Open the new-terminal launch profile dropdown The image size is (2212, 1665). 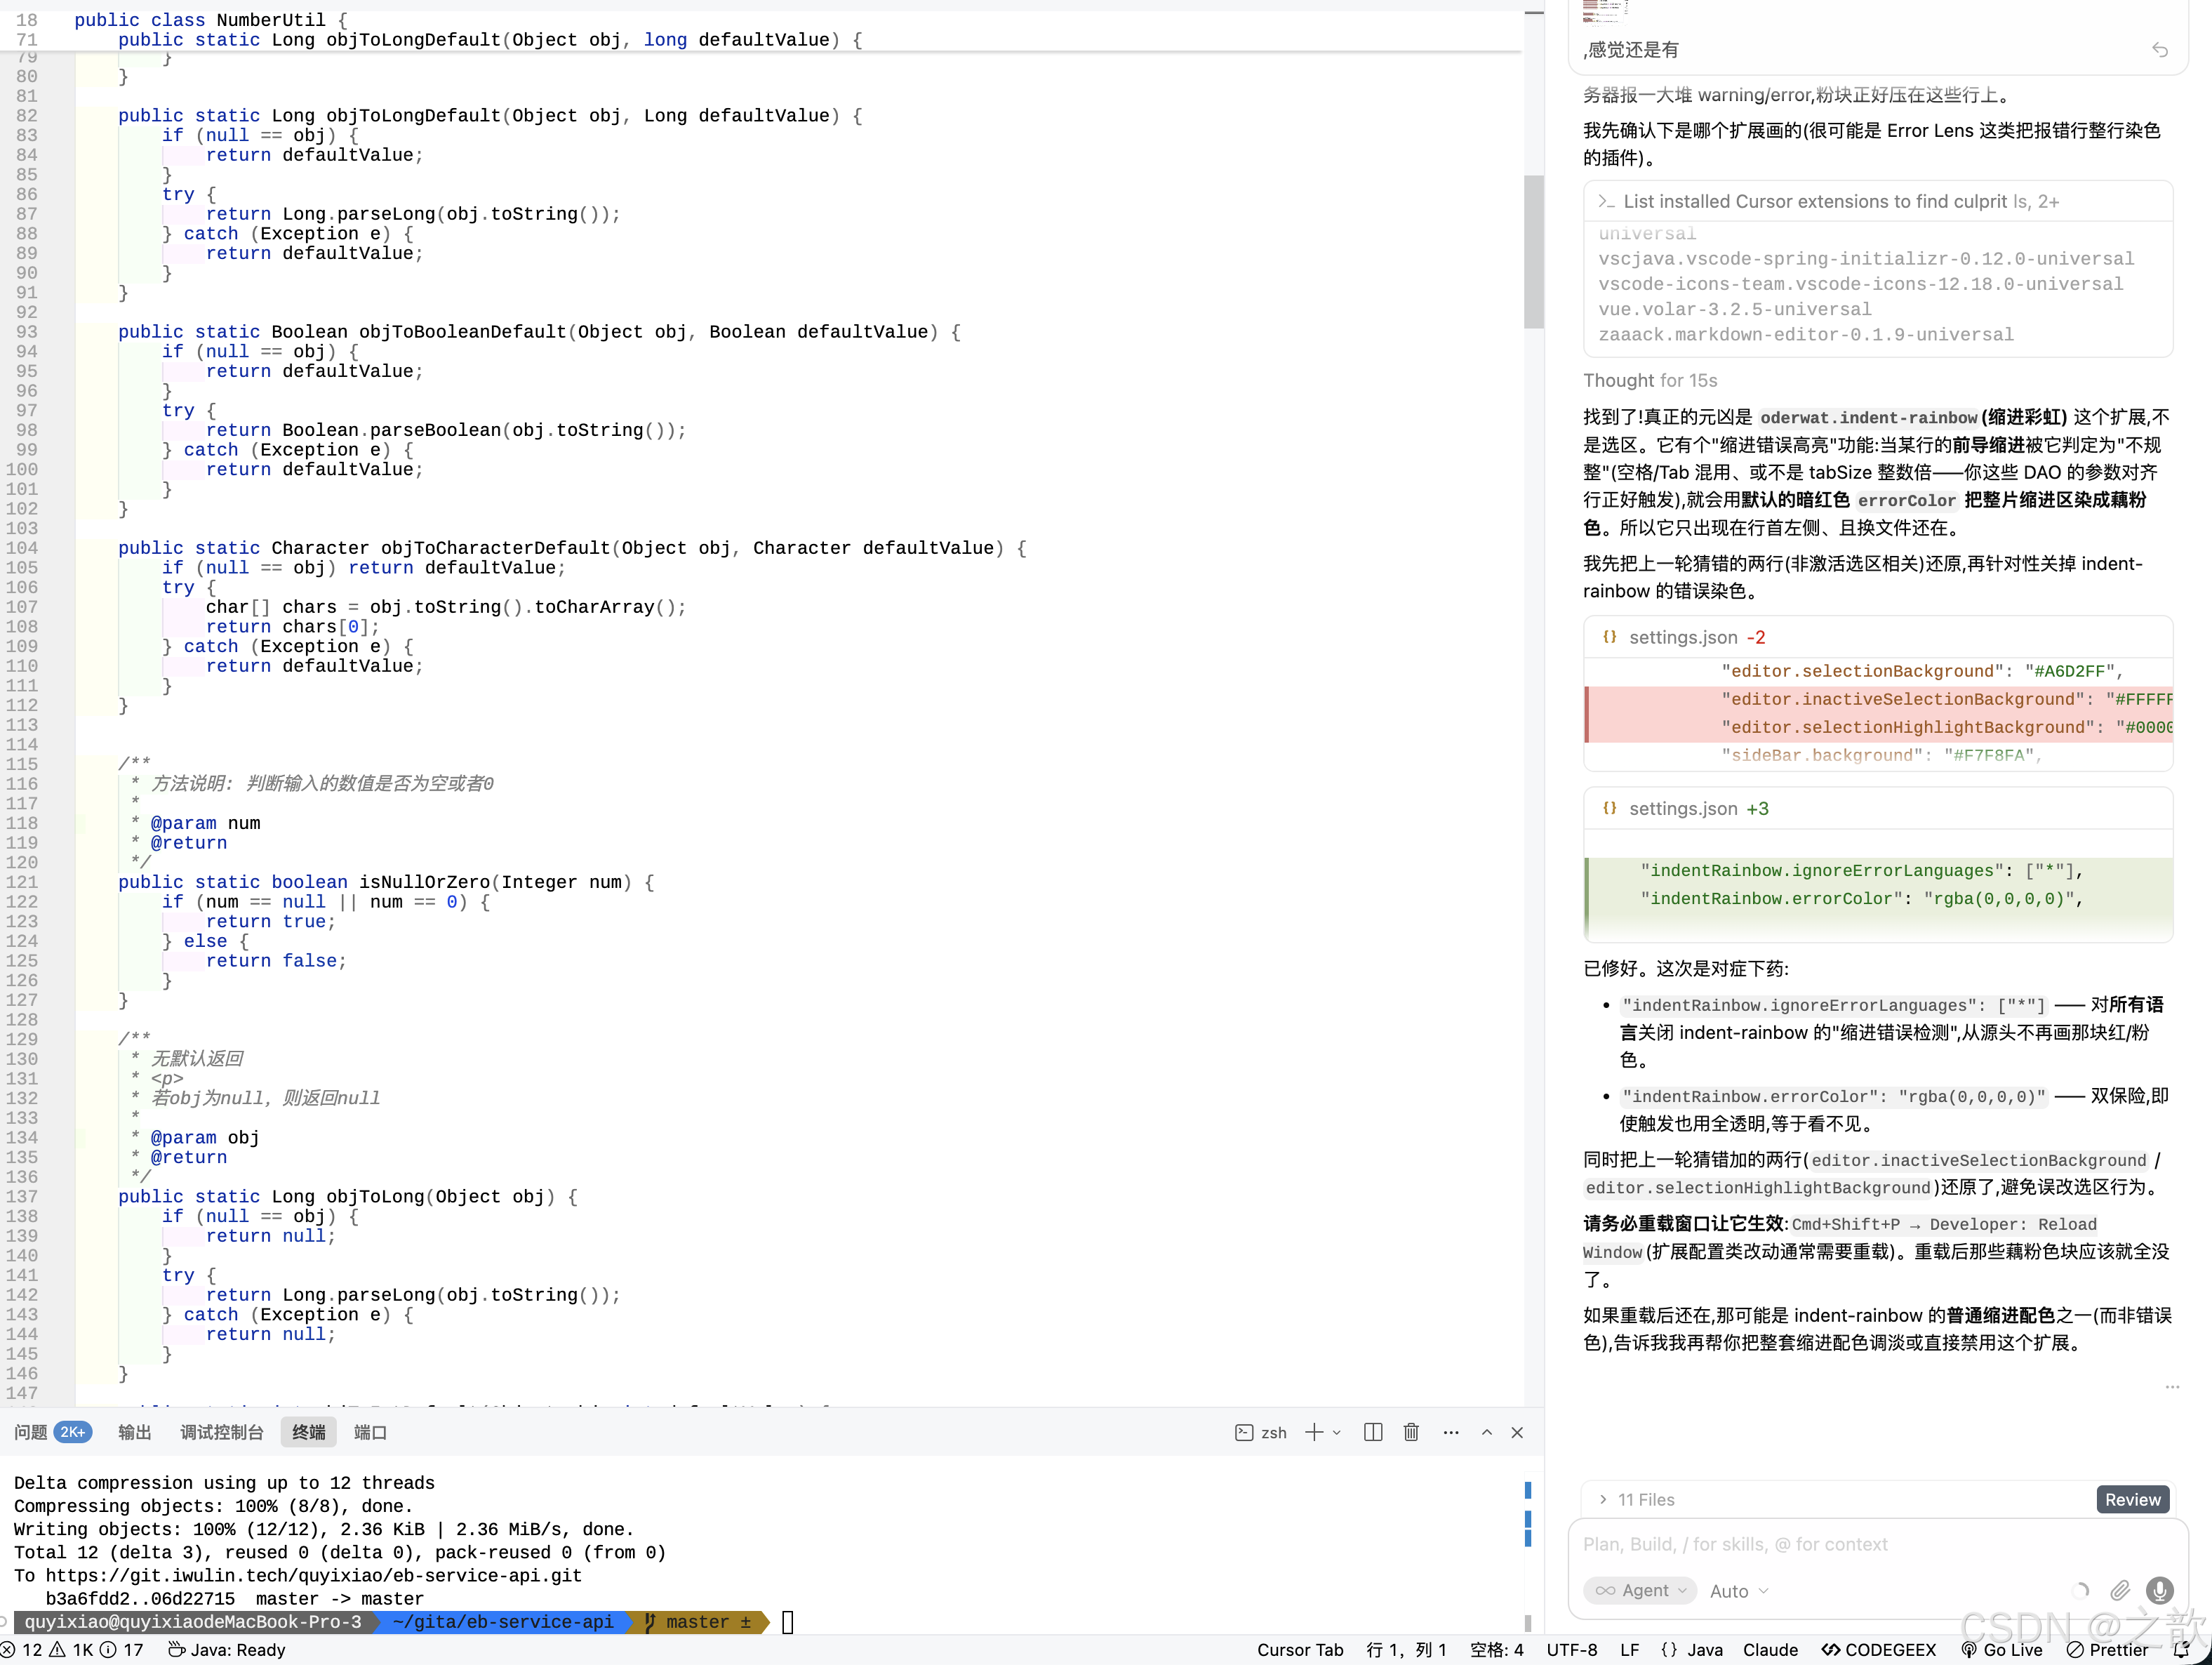click(1337, 1432)
